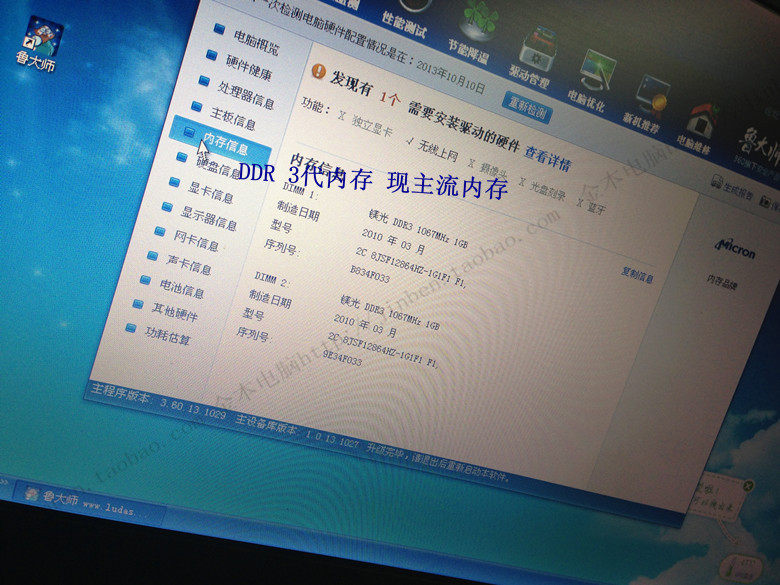
Task: Click the 摄像头 feature label
Action: [x=494, y=172]
